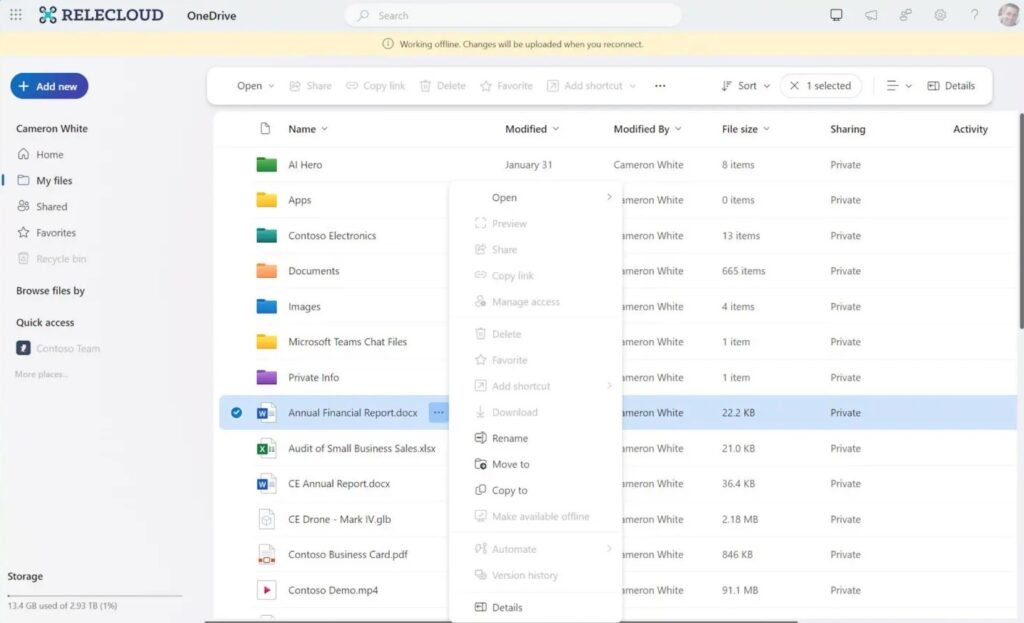Choose Move to in context menu

pyautogui.click(x=536, y=464)
